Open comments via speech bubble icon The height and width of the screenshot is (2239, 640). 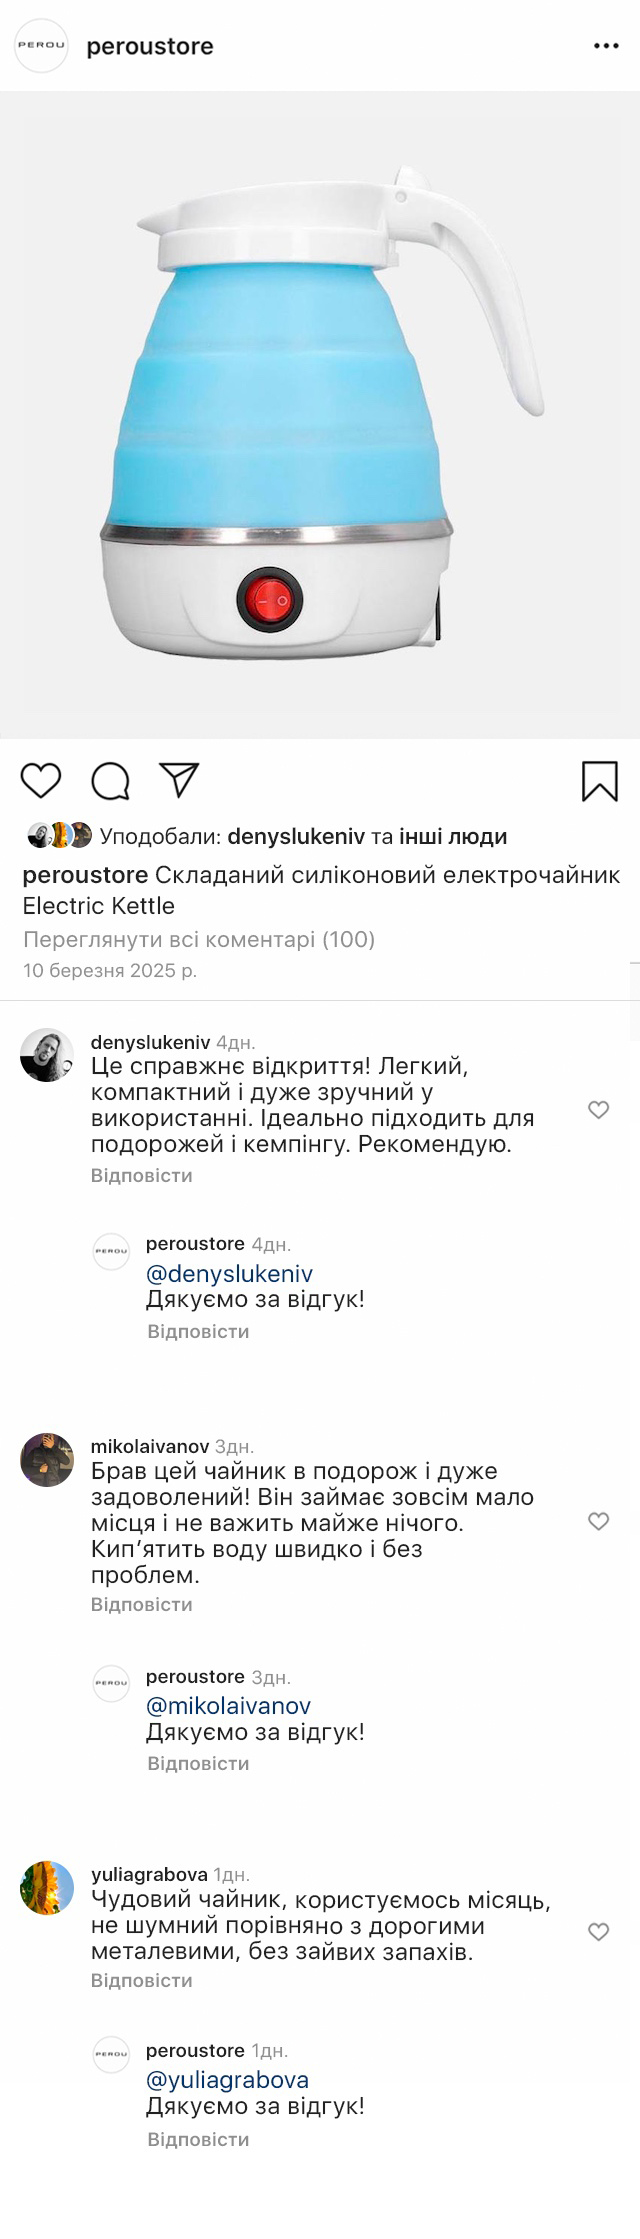110,781
